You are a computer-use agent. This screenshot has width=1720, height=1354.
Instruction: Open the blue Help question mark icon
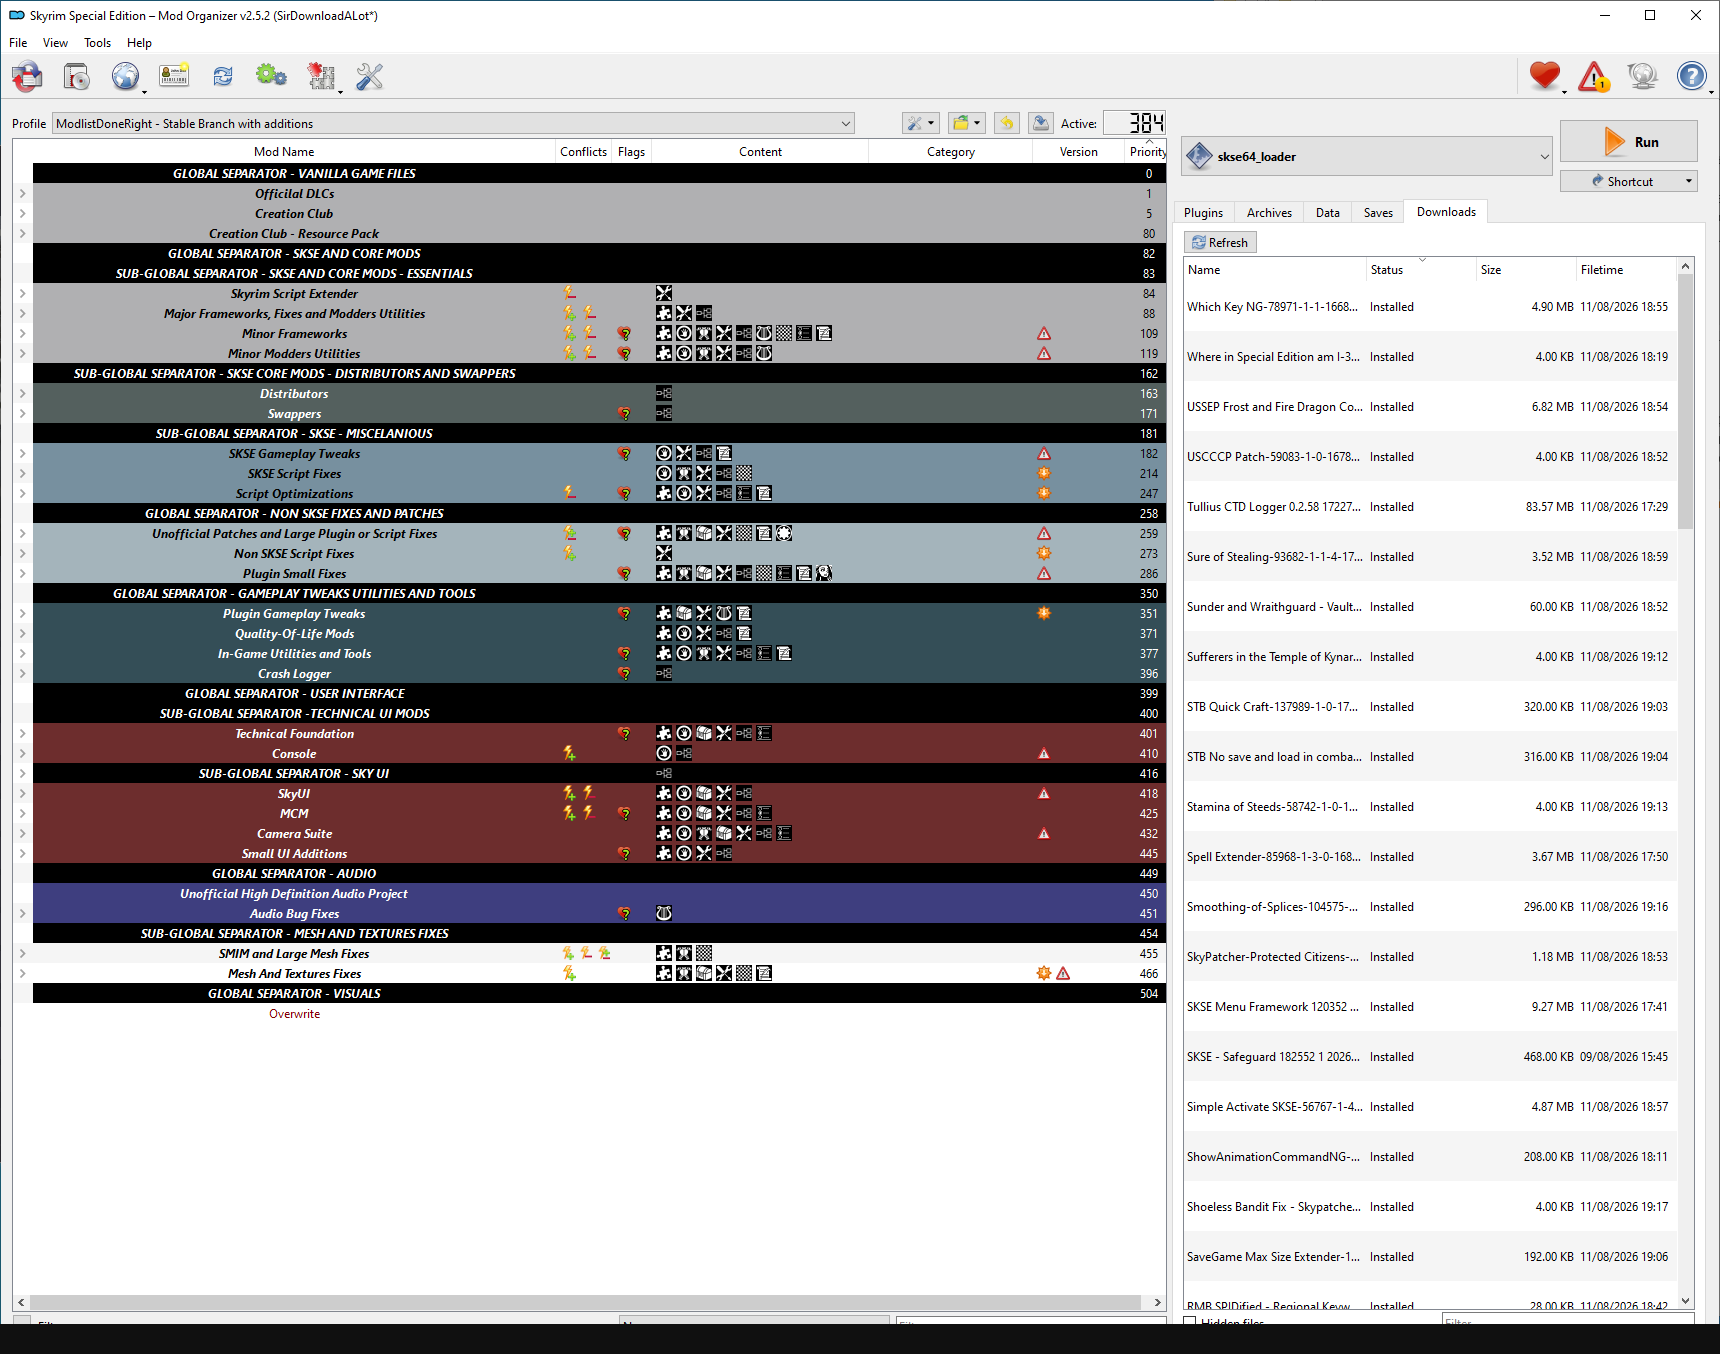(x=1692, y=76)
